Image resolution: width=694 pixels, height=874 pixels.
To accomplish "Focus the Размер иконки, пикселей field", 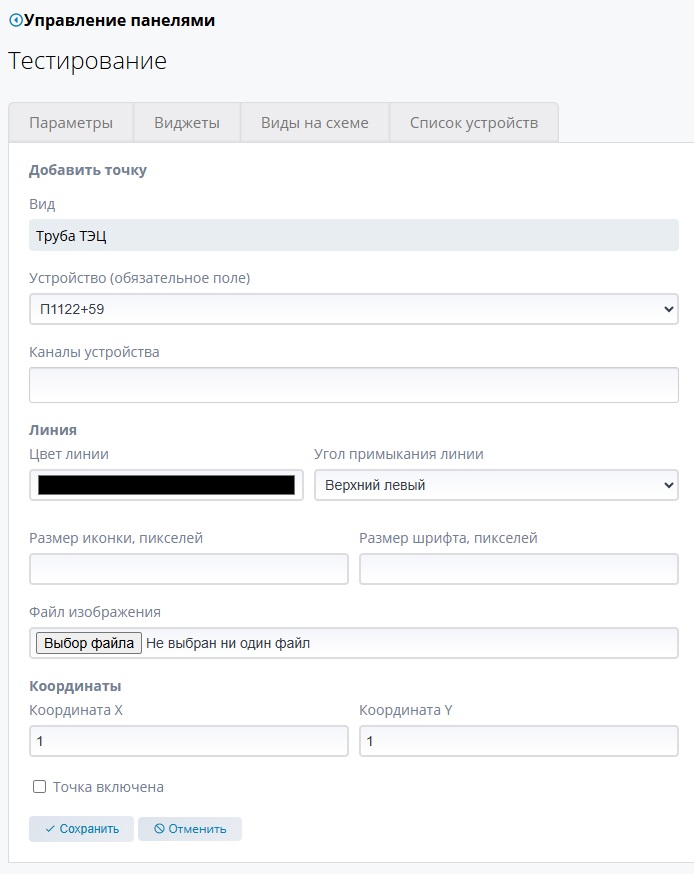I will tap(189, 568).
